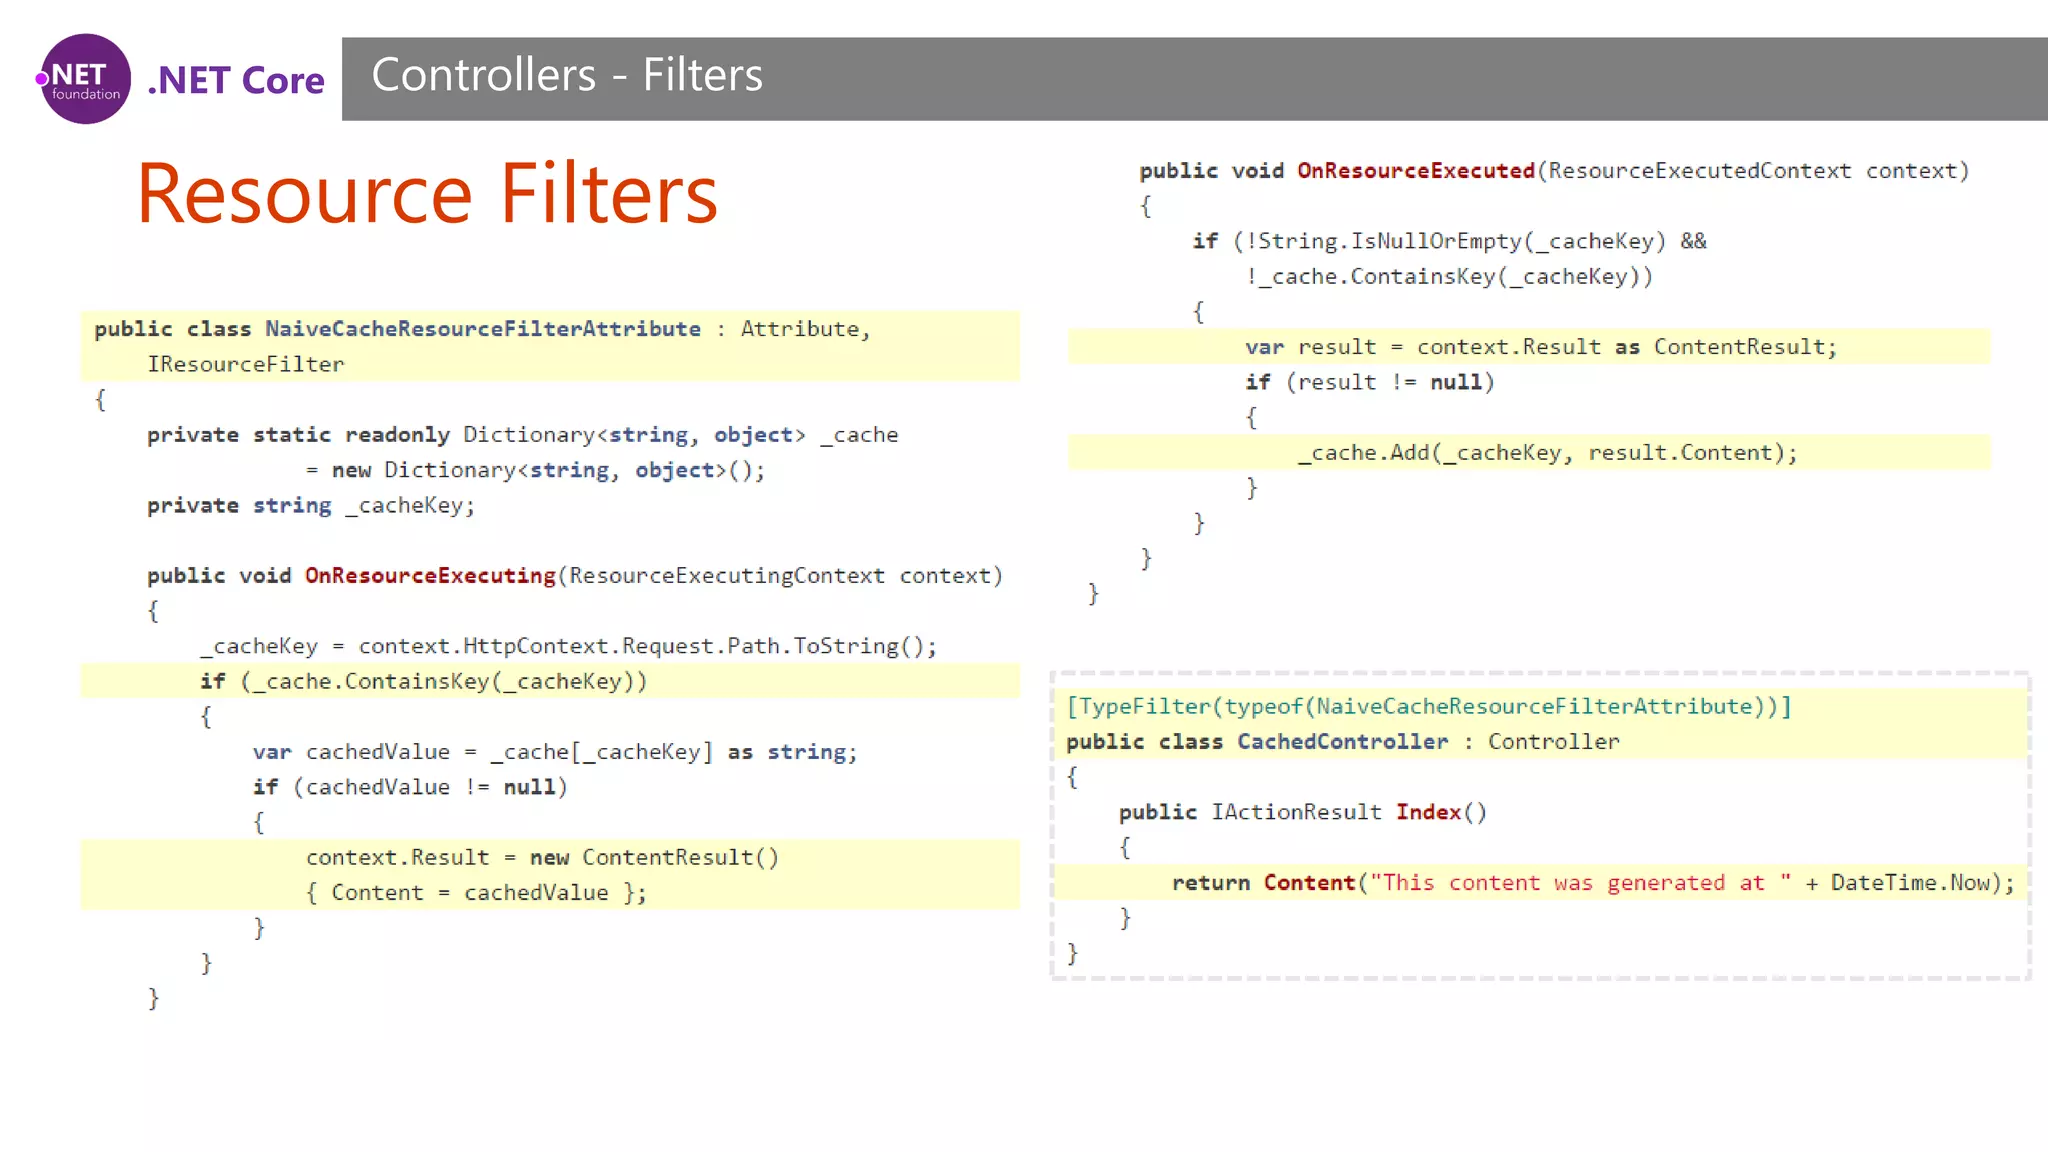The height and width of the screenshot is (1152, 2048).
Task: Click 'context.Result = new ContentResult()' line
Action: pyautogui.click(x=542, y=858)
